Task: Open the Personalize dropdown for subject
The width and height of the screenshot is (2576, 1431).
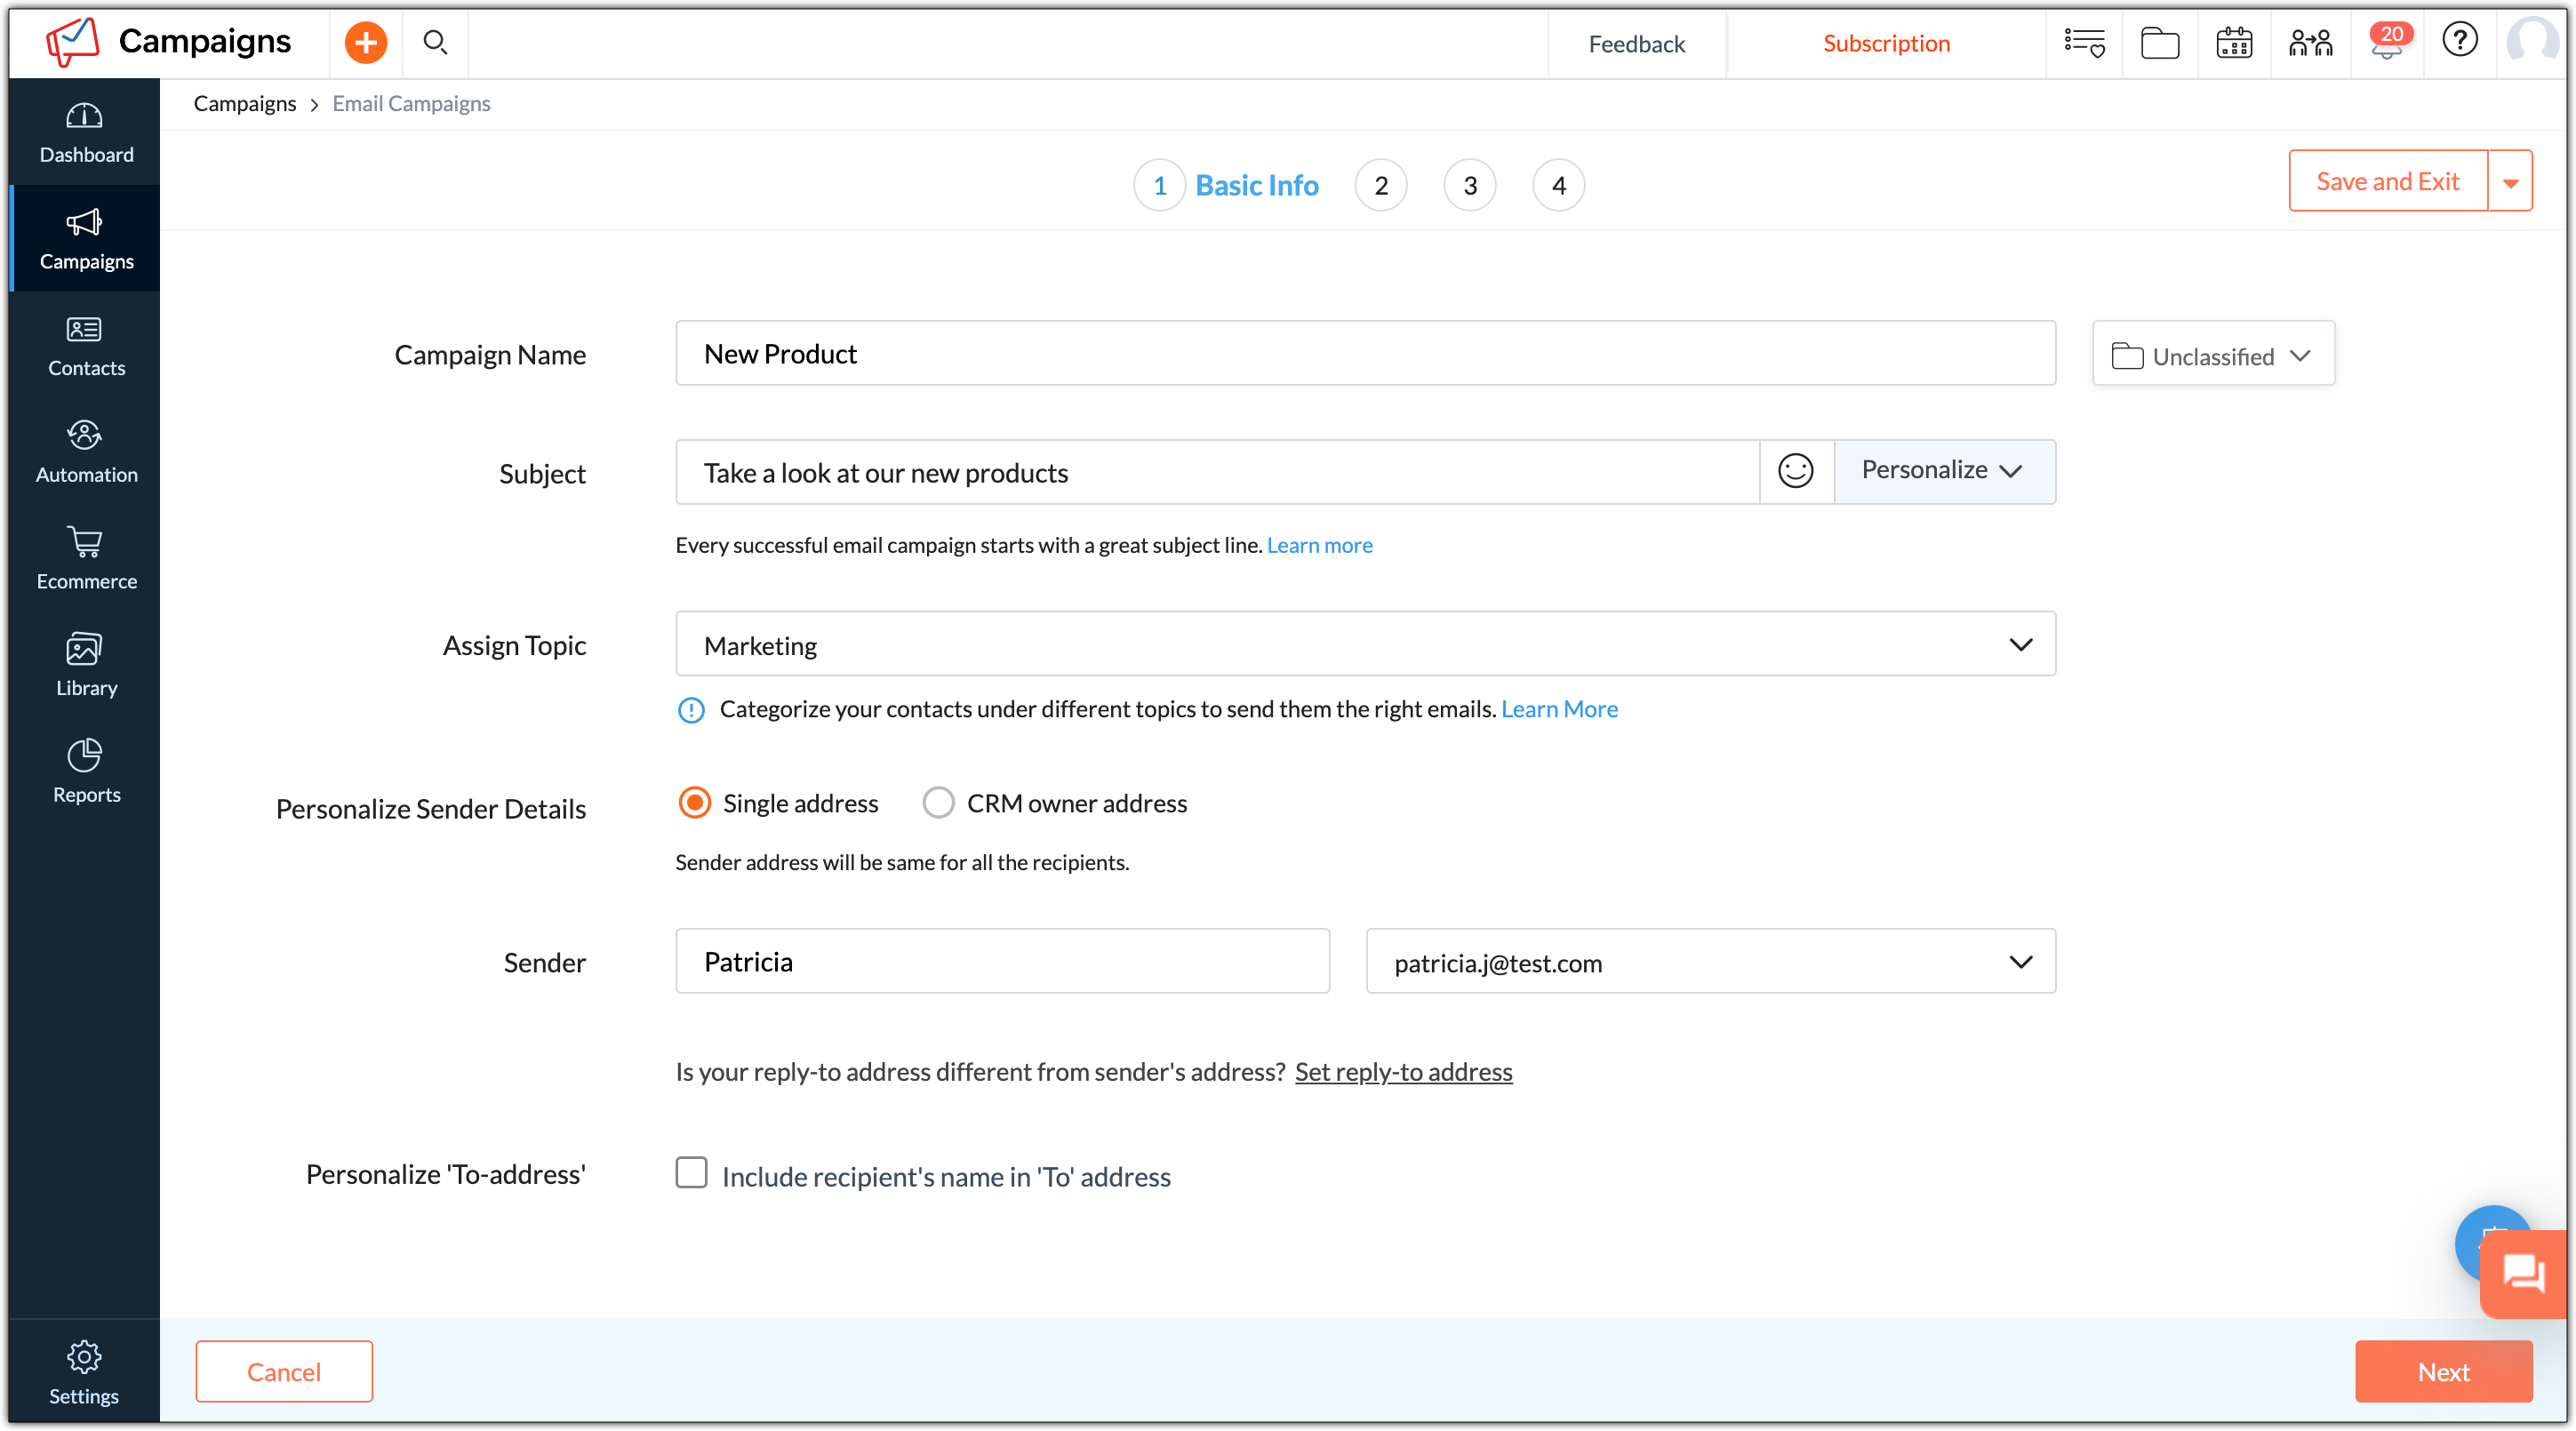Action: (x=1944, y=471)
